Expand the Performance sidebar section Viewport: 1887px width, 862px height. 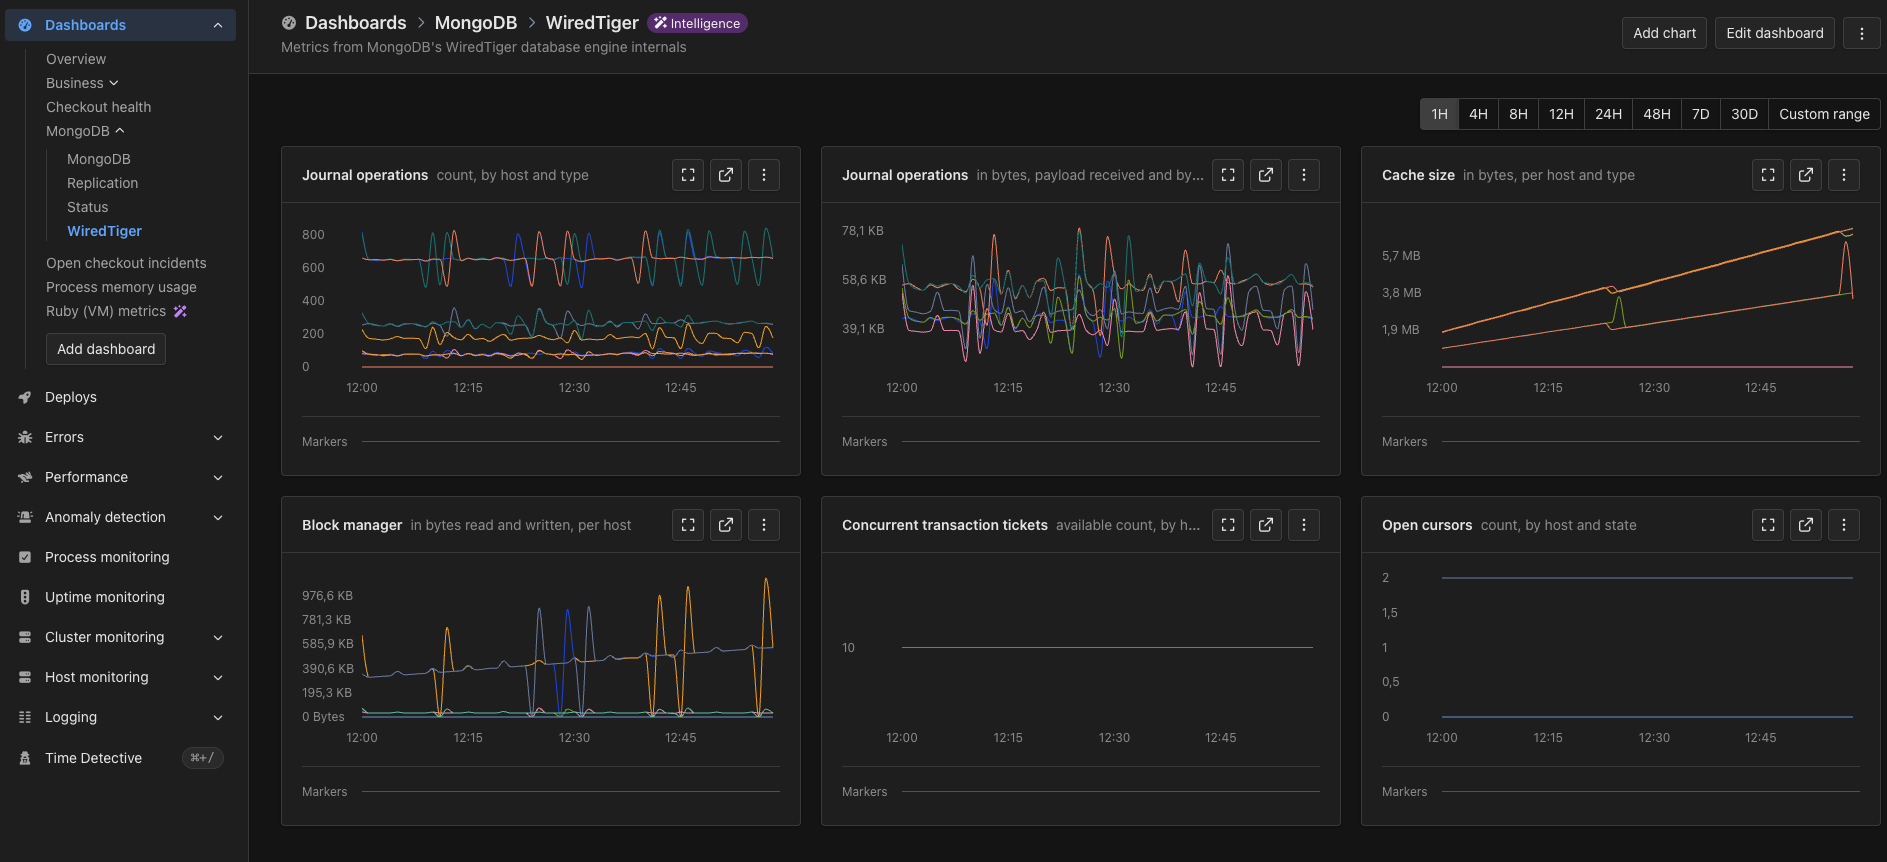coord(218,477)
